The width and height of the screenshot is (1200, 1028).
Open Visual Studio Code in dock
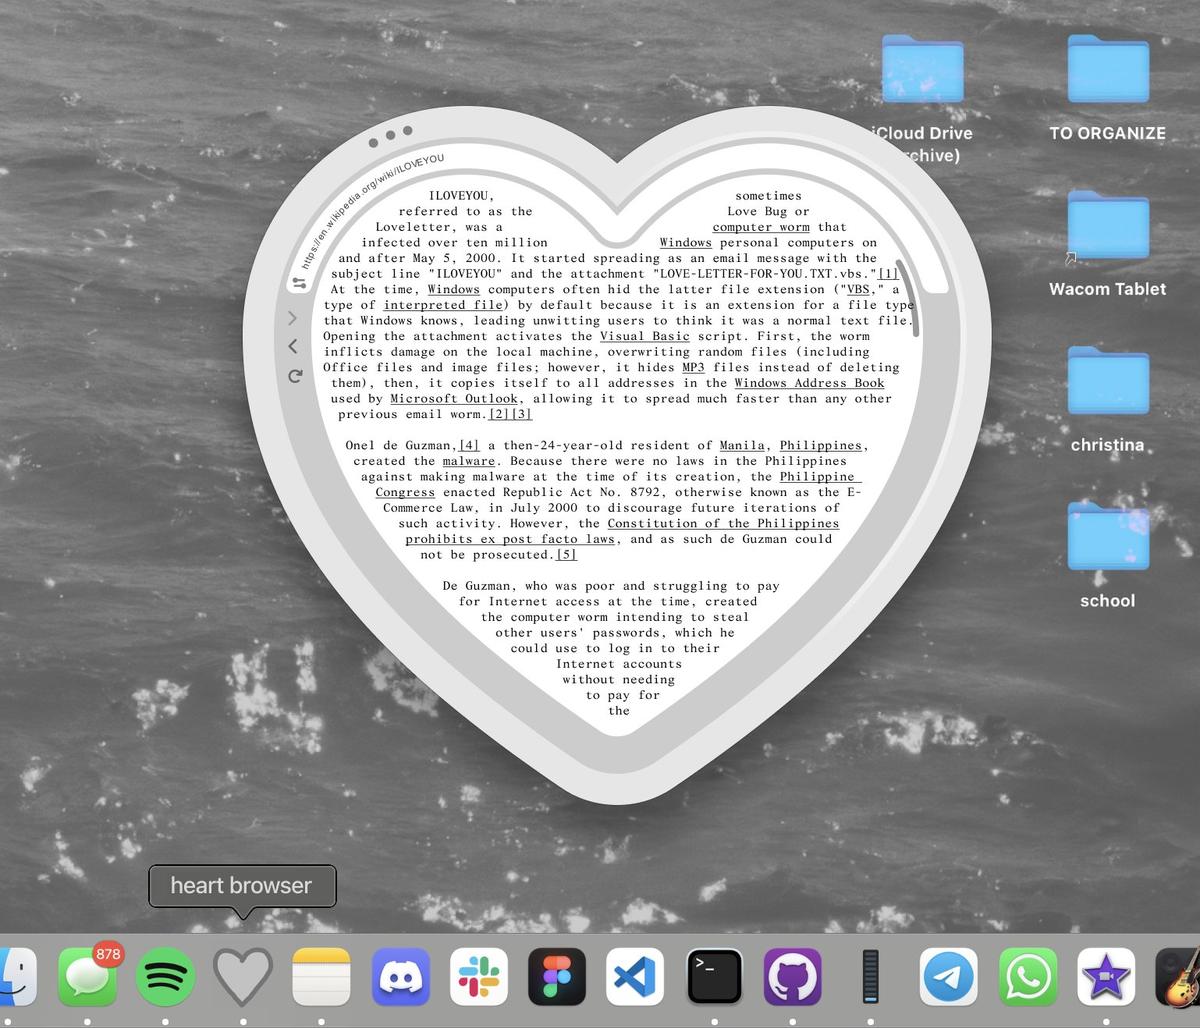tap(635, 976)
